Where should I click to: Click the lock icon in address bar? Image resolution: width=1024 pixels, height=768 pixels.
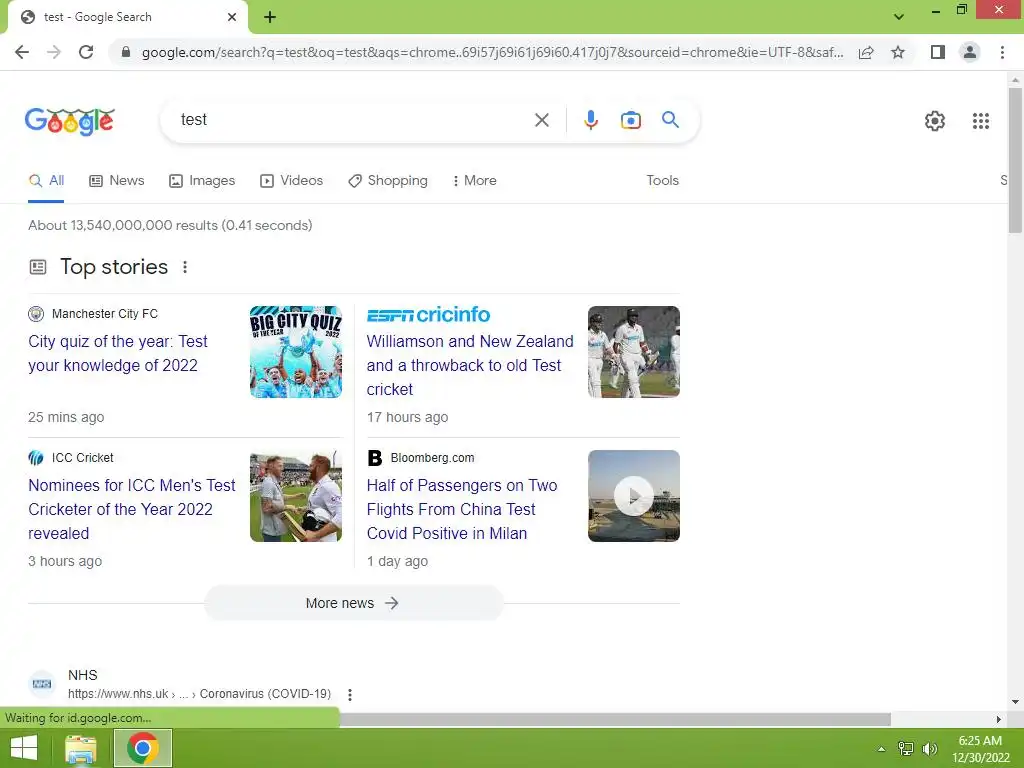(x=126, y=52)
